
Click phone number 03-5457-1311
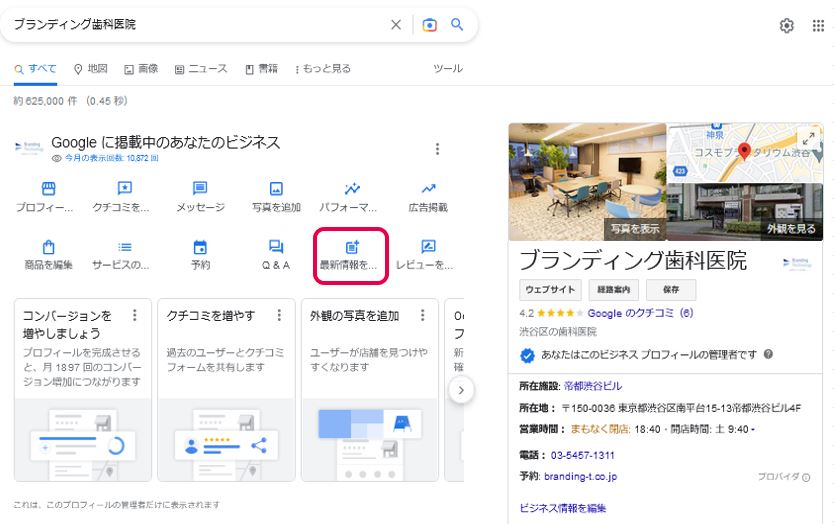click(582, 455)
